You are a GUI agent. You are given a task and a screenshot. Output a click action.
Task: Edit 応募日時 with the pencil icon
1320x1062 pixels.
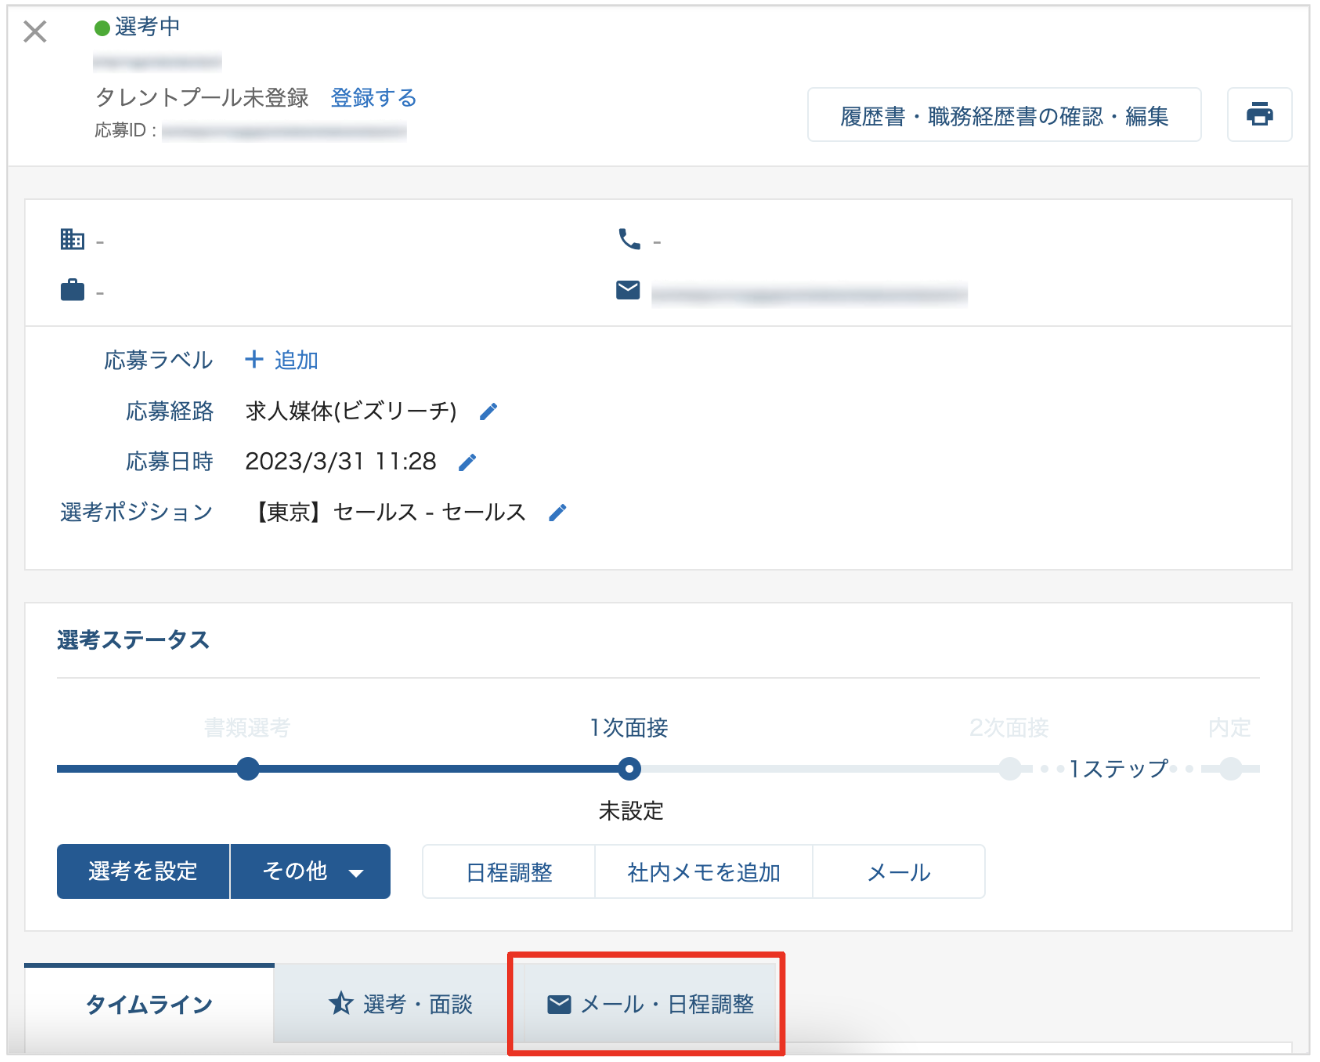point(467,462)
